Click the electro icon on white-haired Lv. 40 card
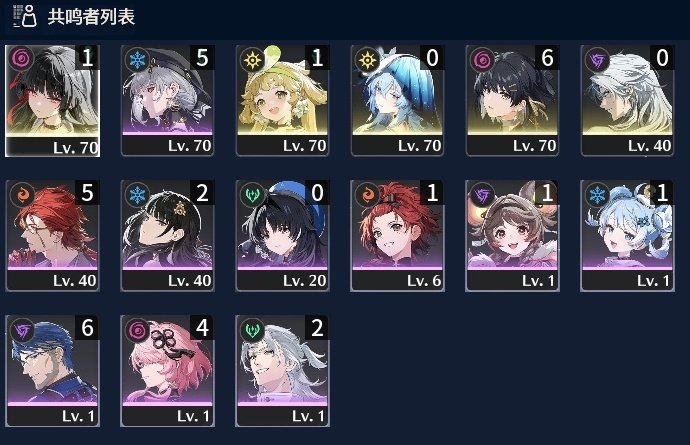This screenshot has height=445, width=690. [x=598, y=59]
